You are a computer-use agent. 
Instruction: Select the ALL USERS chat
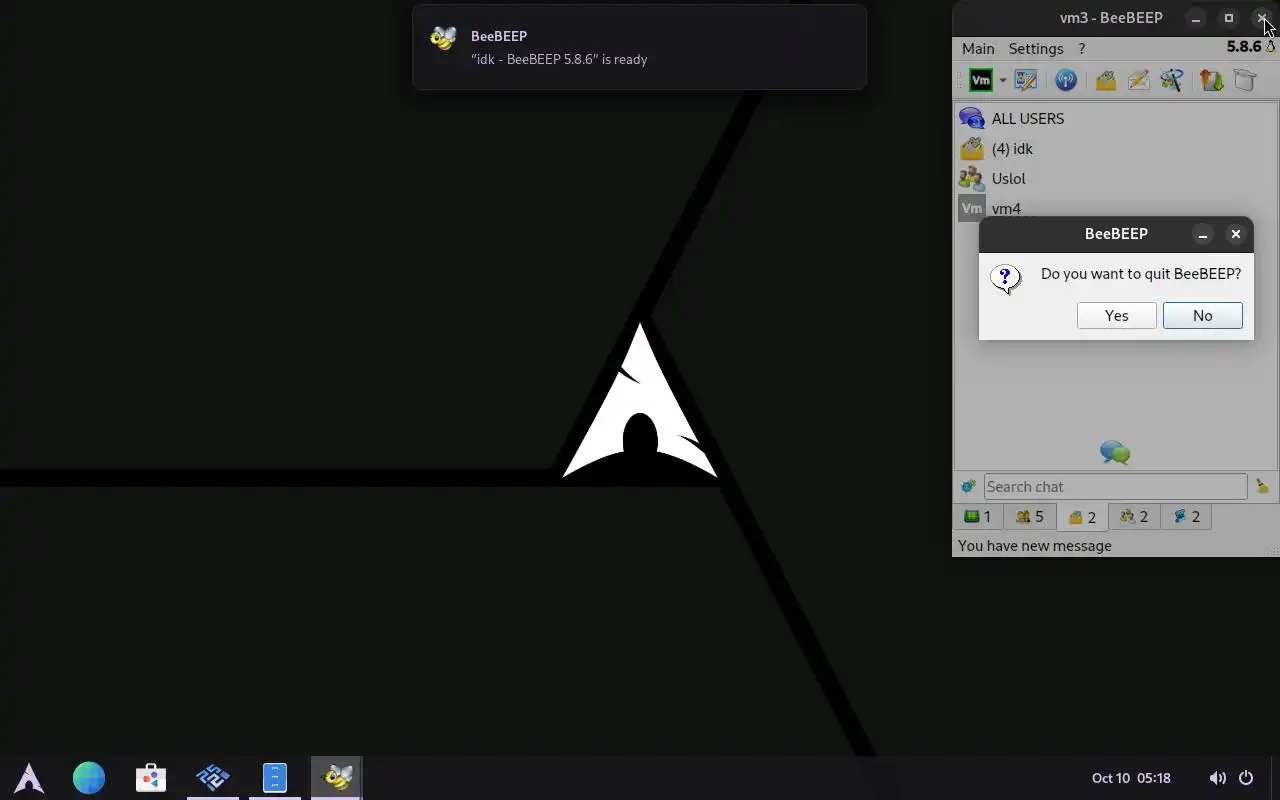tap(1116, 118)
